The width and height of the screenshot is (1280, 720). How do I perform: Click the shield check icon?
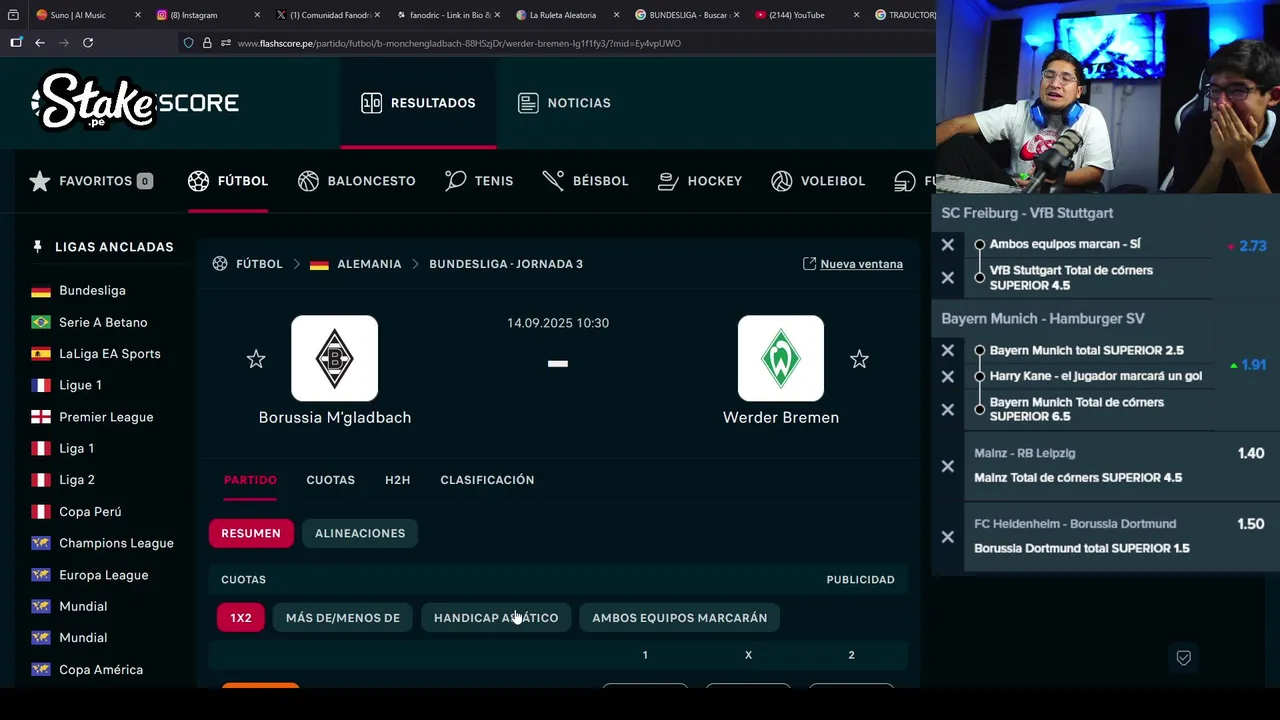(x=1183, y=658)
